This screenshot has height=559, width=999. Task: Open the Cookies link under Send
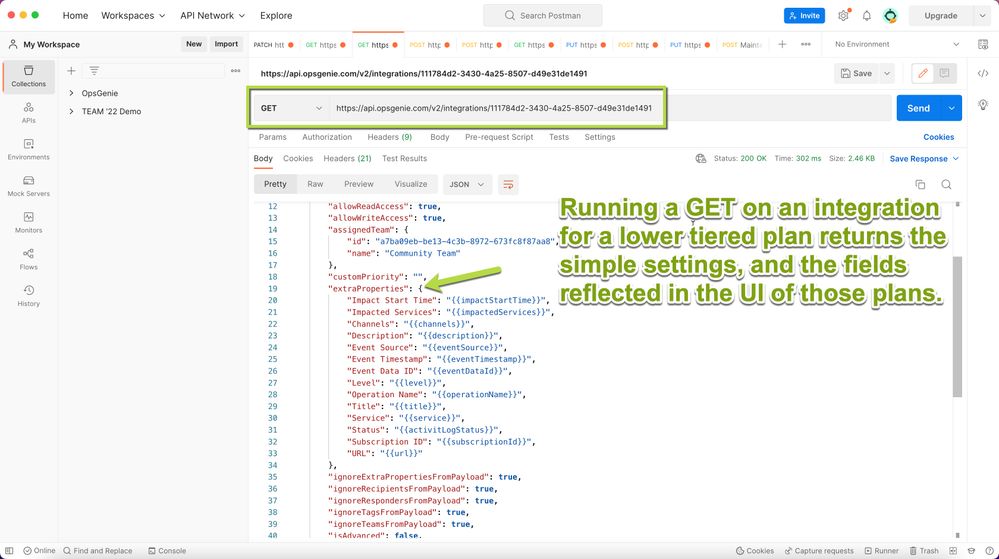[x=938, y=137]
